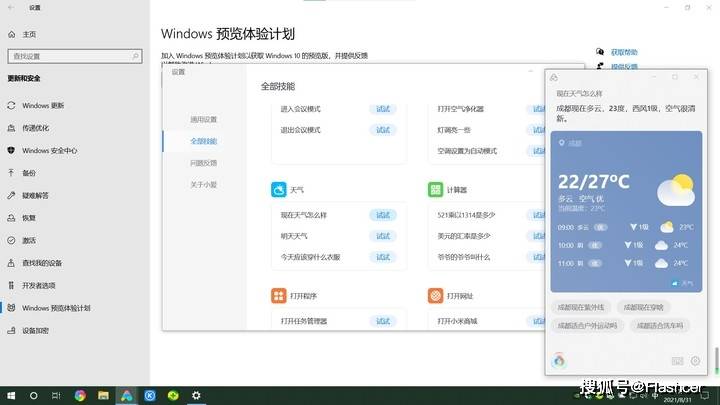Open 激活 in the sidebar

22,241
